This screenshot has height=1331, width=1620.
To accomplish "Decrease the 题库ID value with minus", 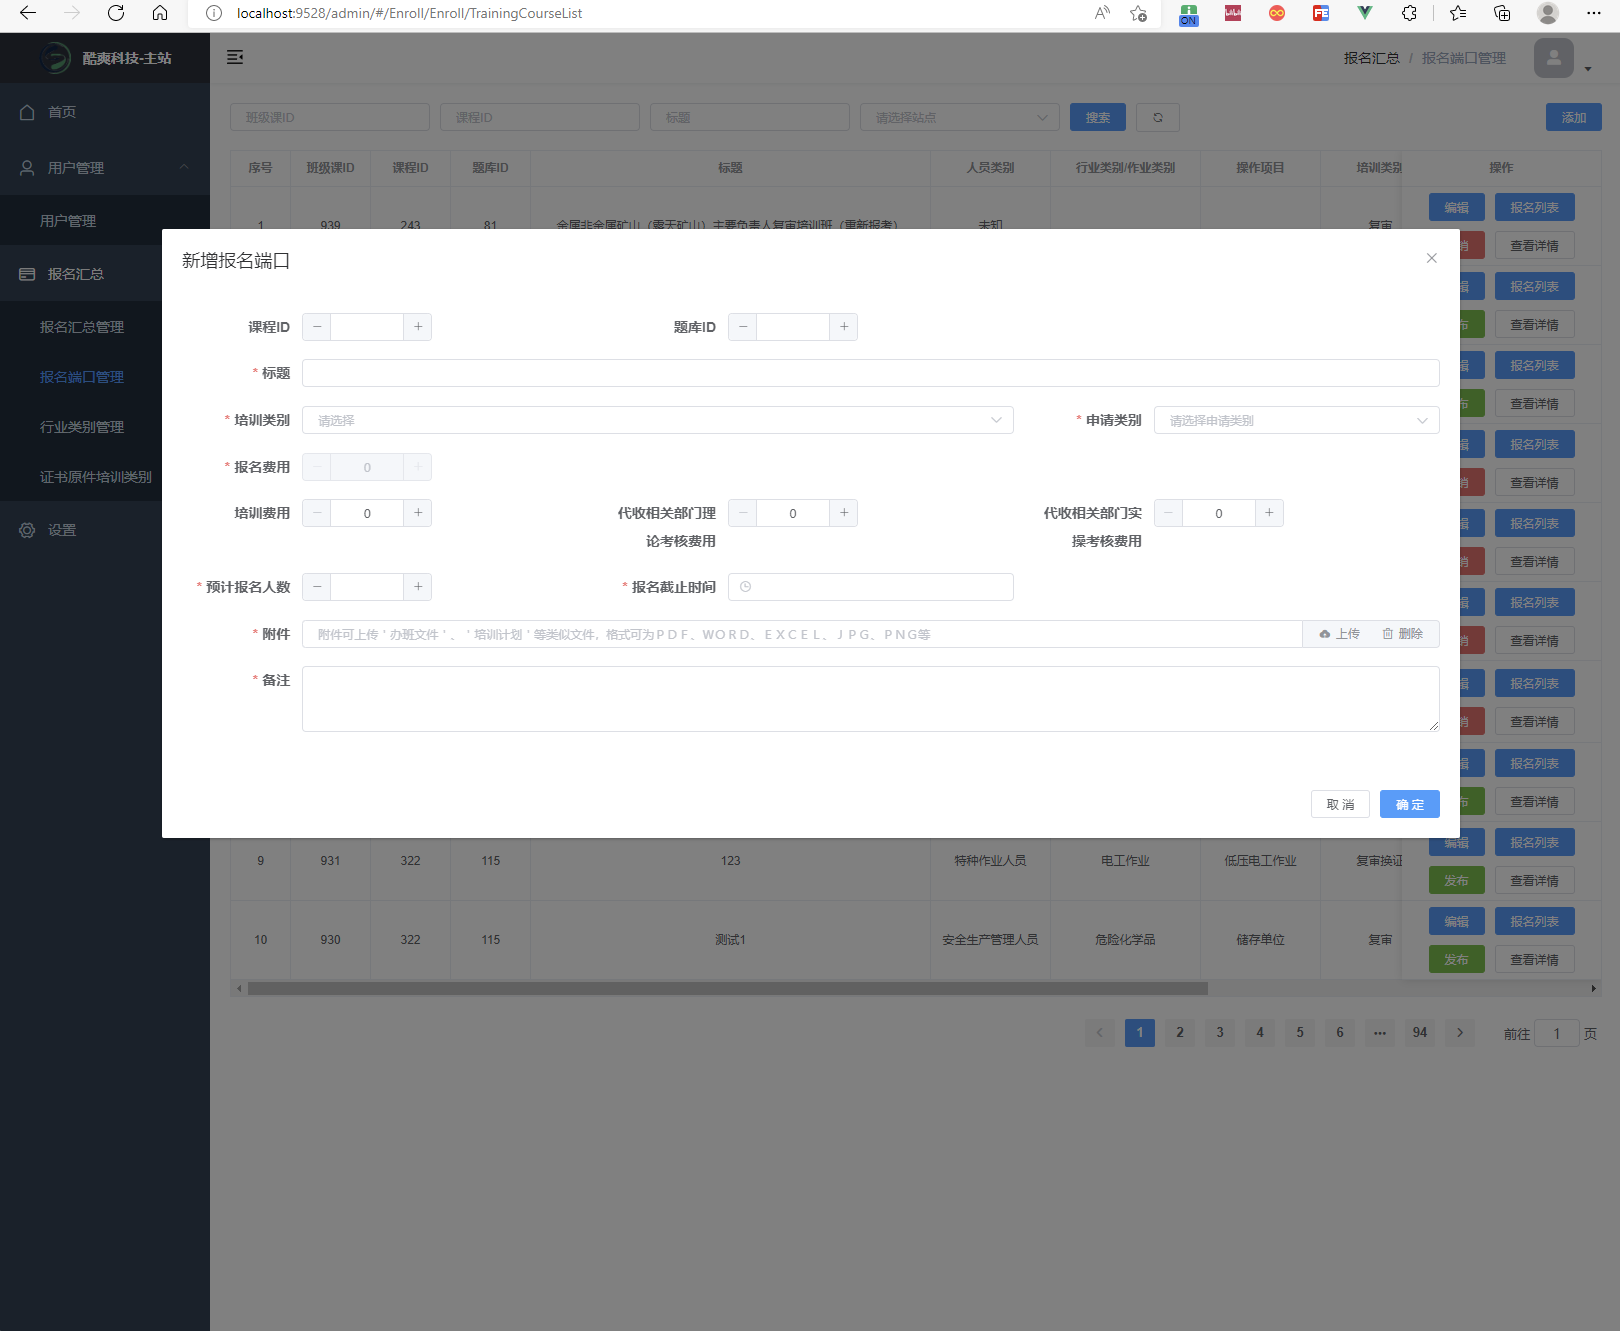I will click(743, 327).
